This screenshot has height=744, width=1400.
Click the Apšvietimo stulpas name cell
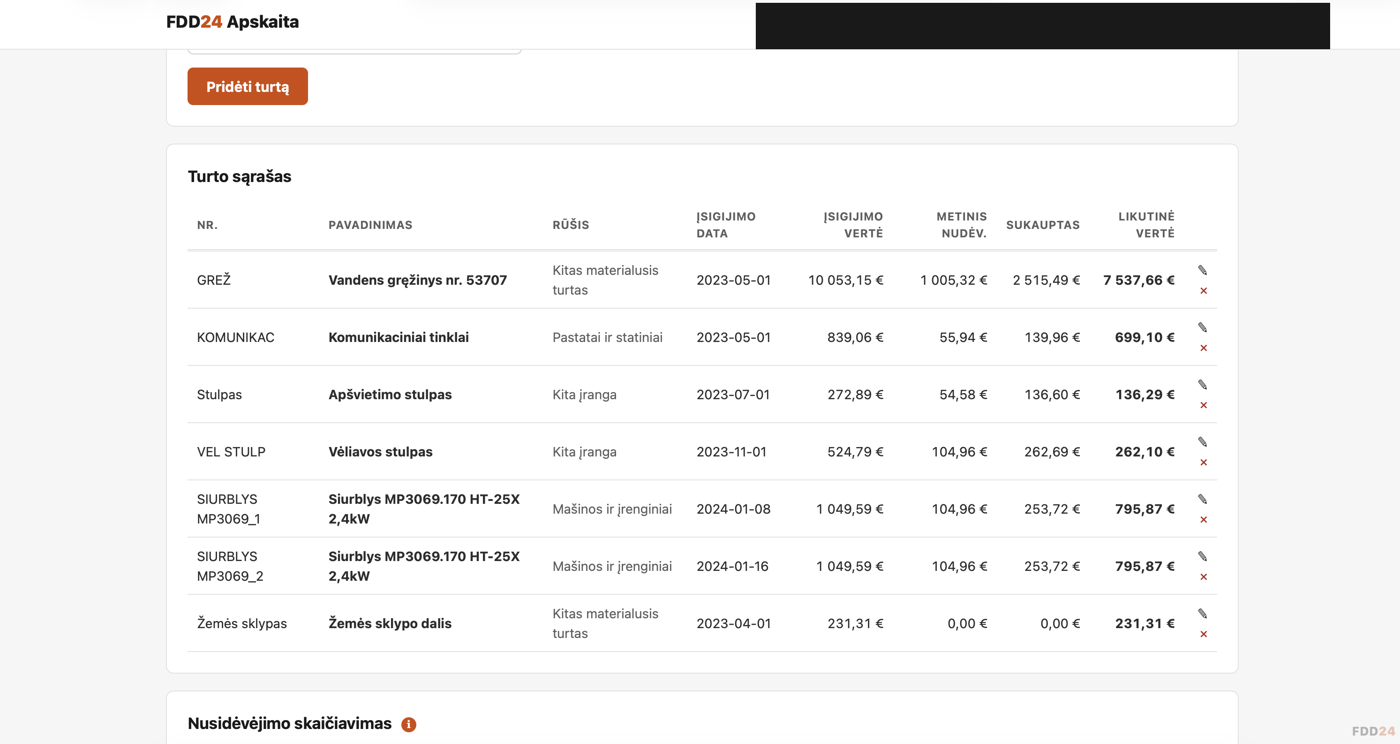click(x=390, y=394)
